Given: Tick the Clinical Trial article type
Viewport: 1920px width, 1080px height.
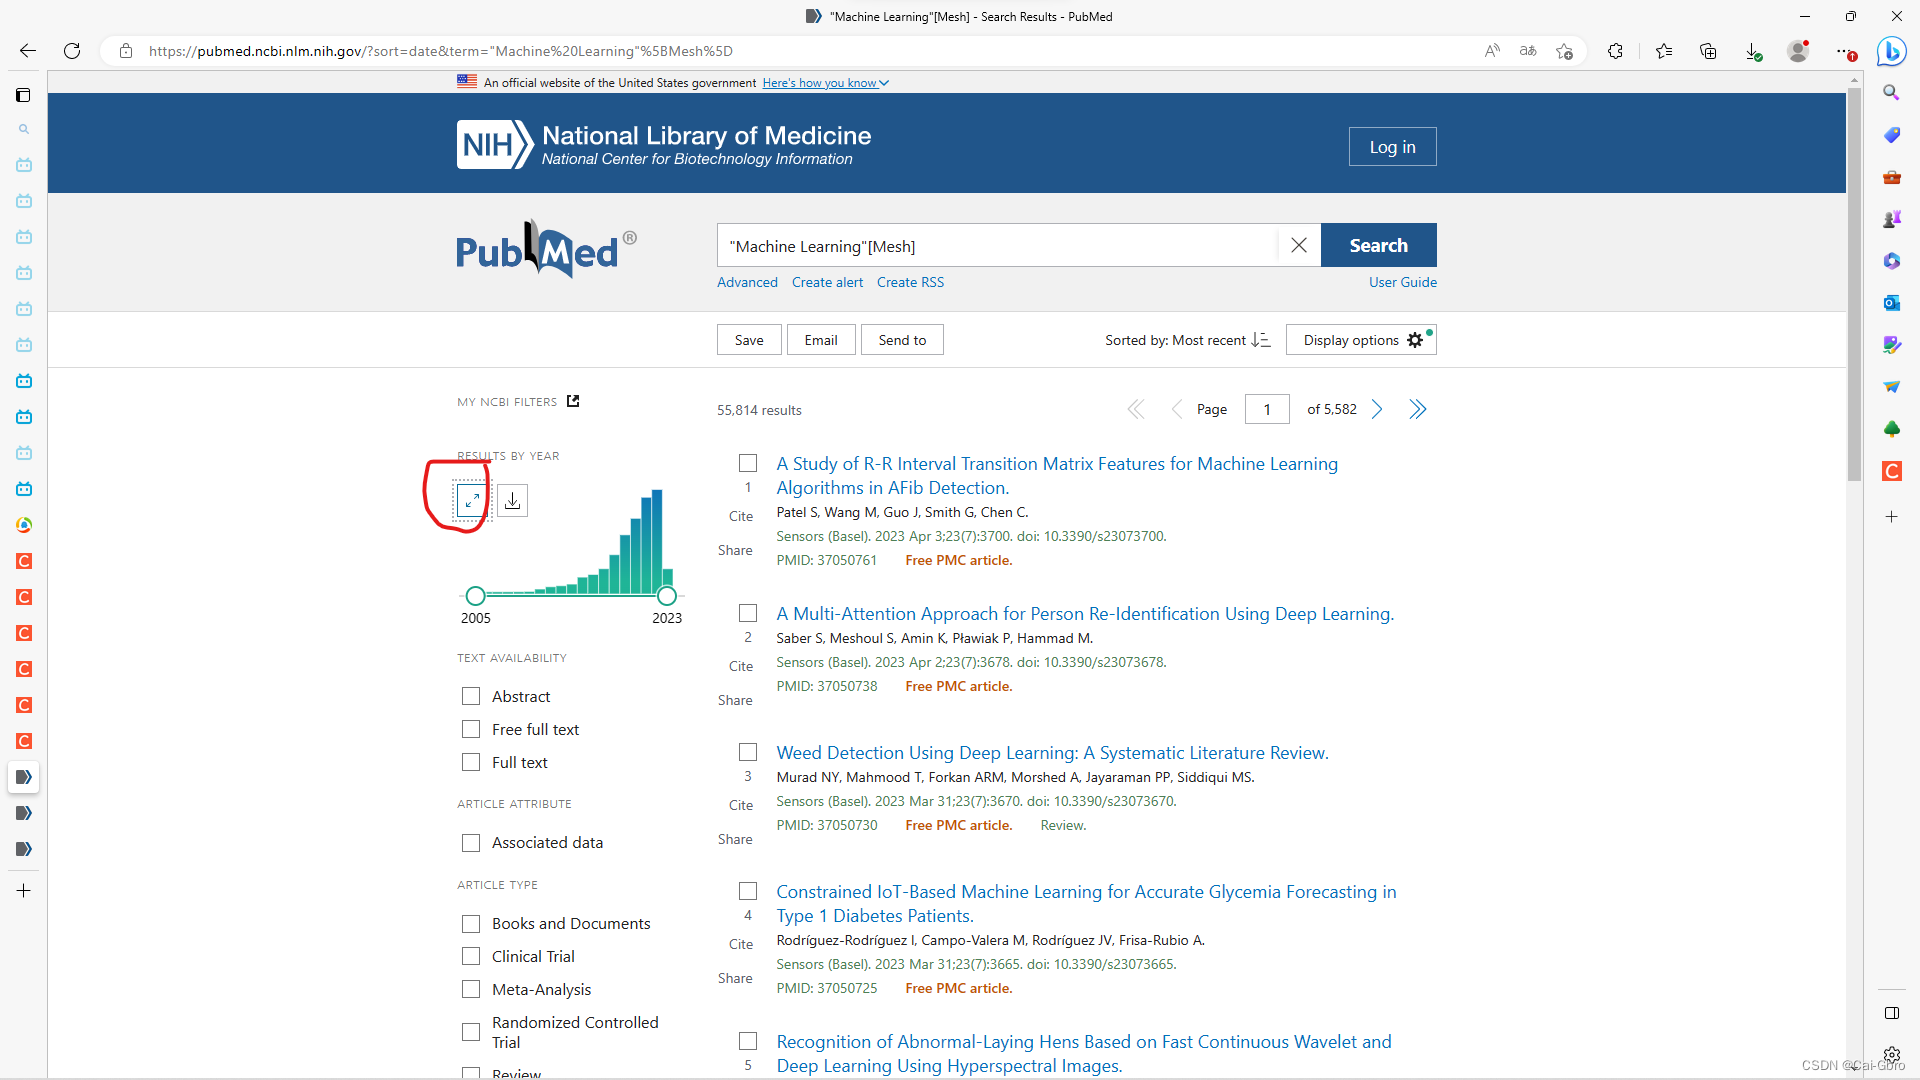Looking at the screenshot, I should coord(471,956).
